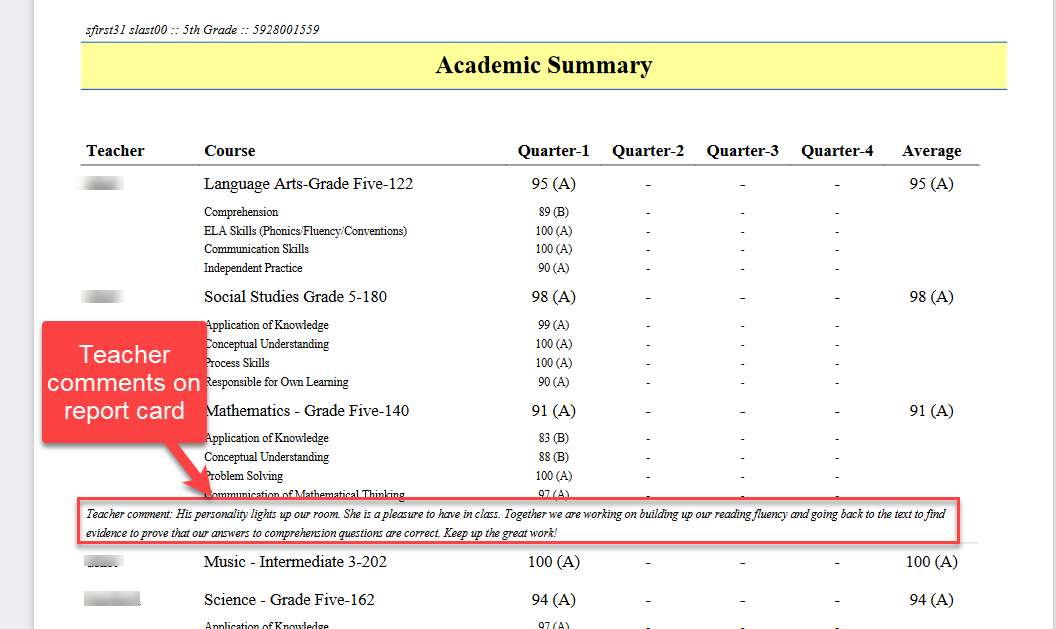This screenshot has height=629, width=1056.
Task: Click the Academic Summary title banner
Action: pyautogui.click(x=544, y=66)
